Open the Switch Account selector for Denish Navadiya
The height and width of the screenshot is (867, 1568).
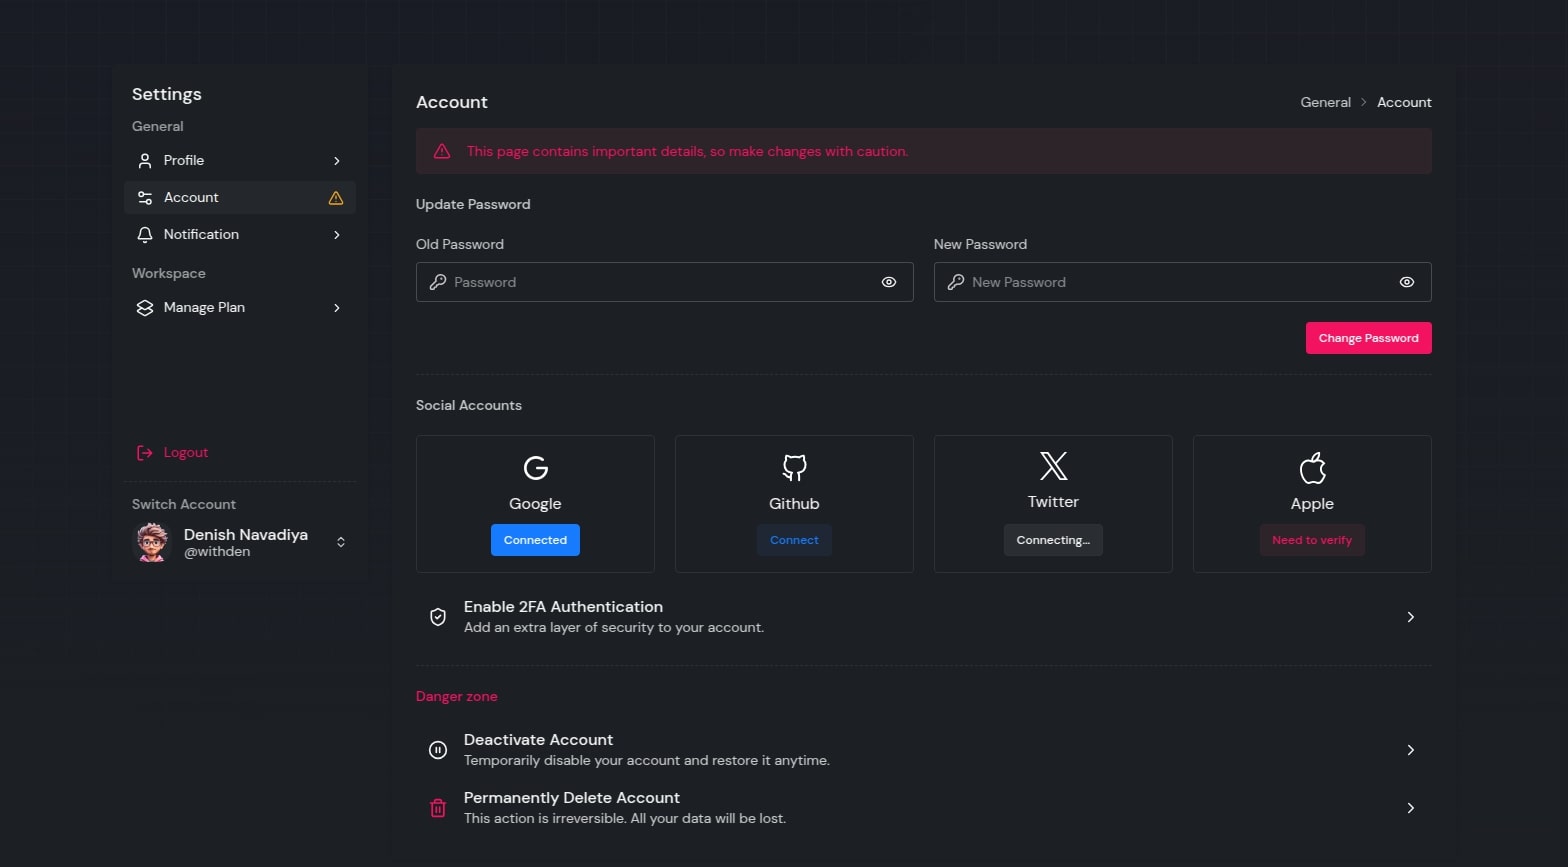point(341,542)
